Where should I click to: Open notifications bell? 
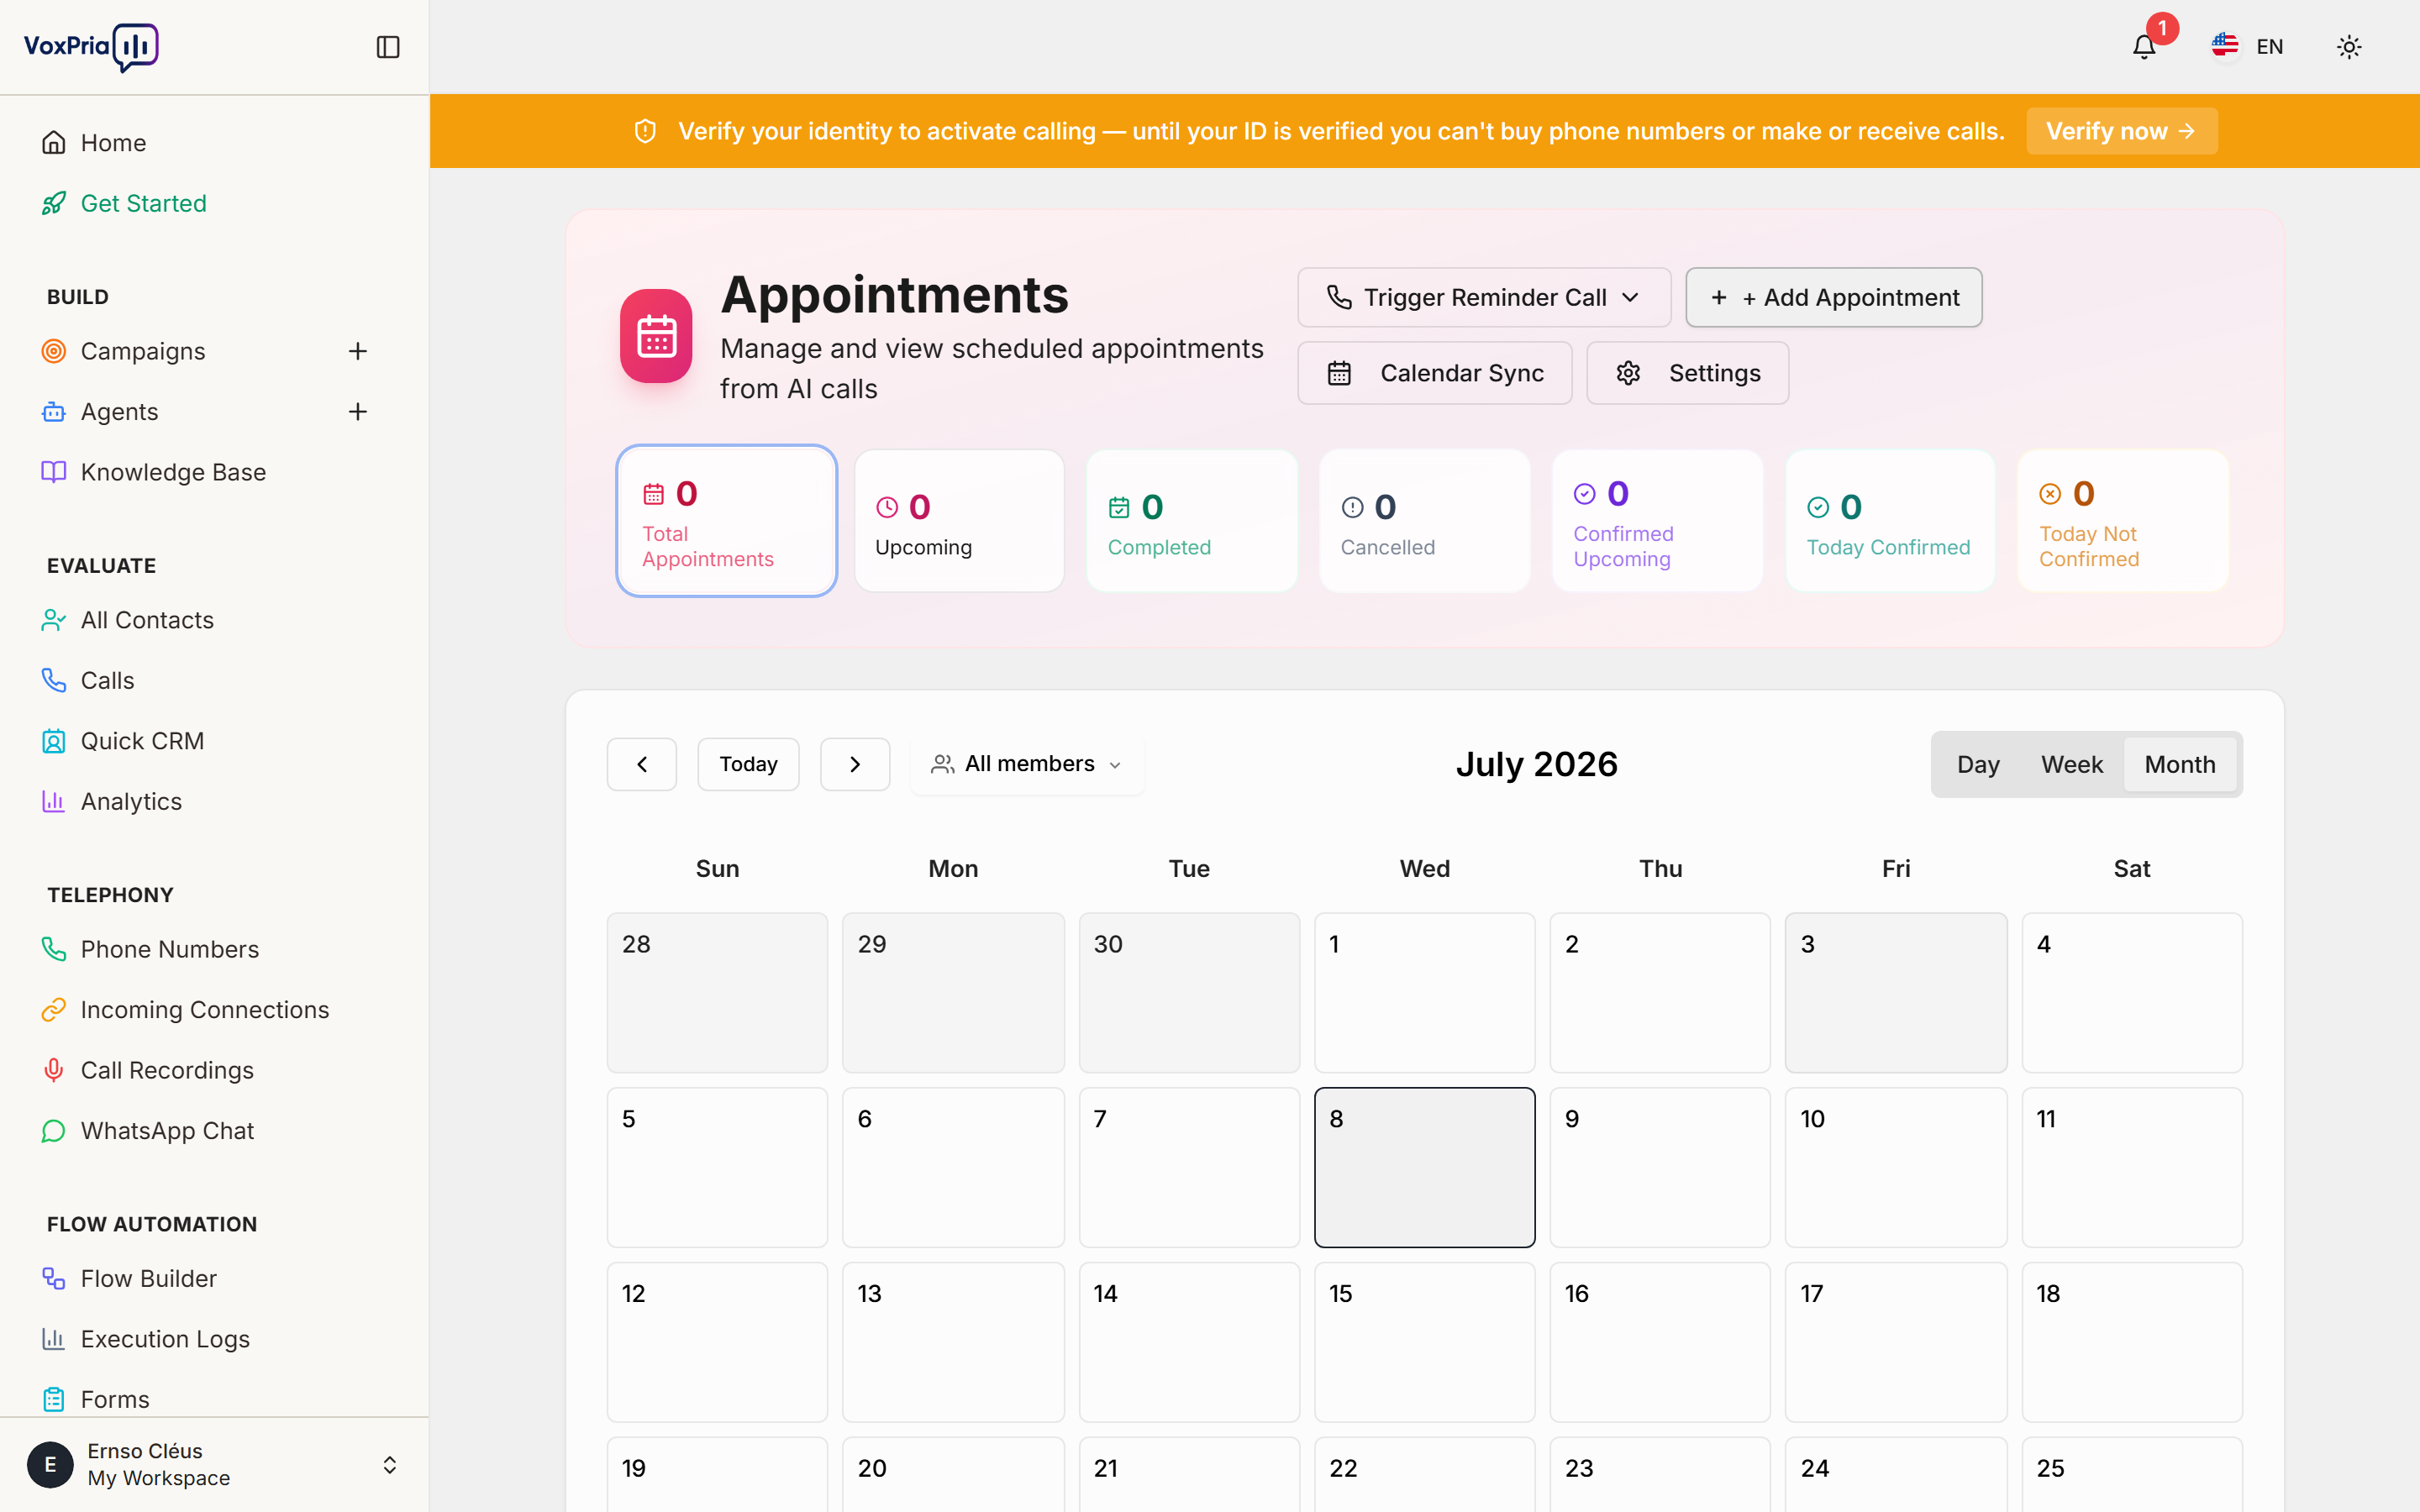(x=2143, y=47)
